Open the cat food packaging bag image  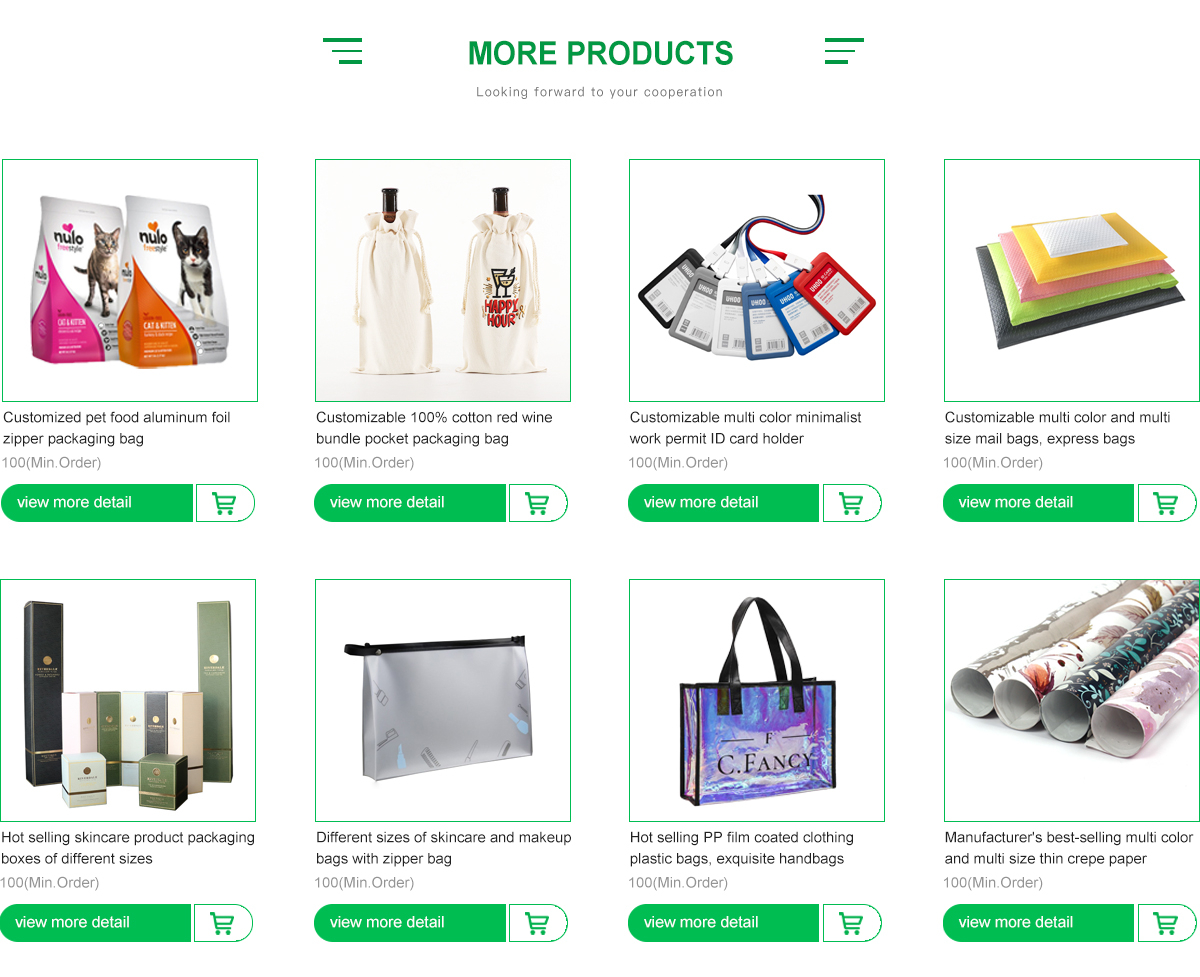point(130,281)
